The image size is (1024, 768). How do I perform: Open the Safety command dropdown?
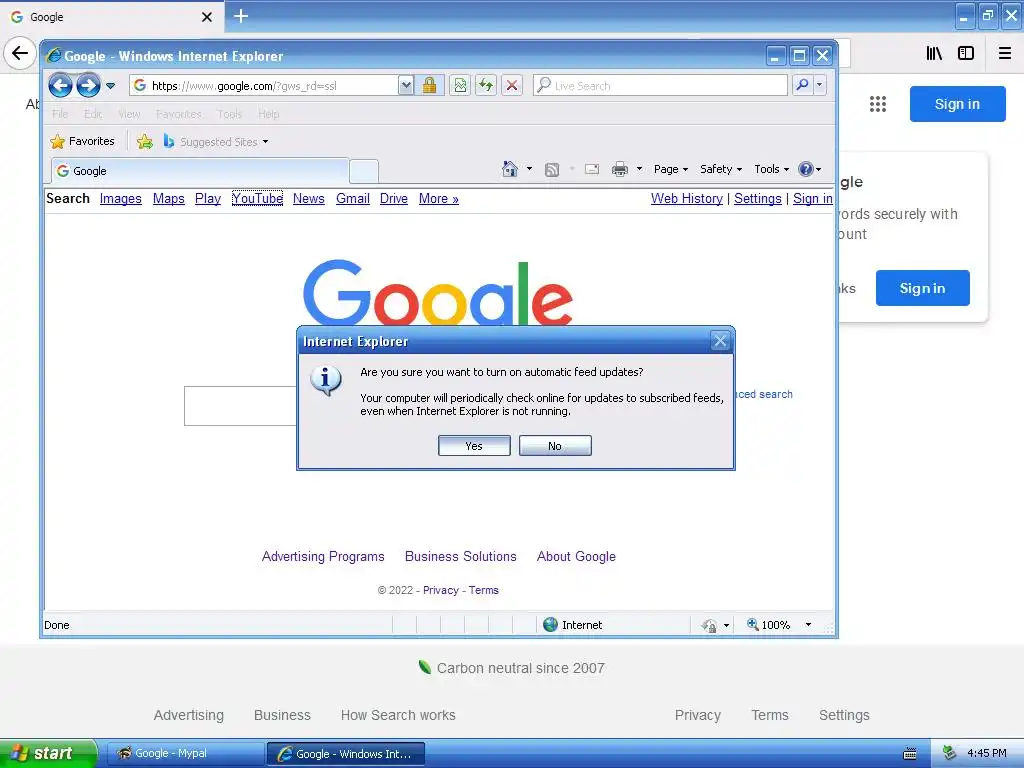(x=721, y=169)
